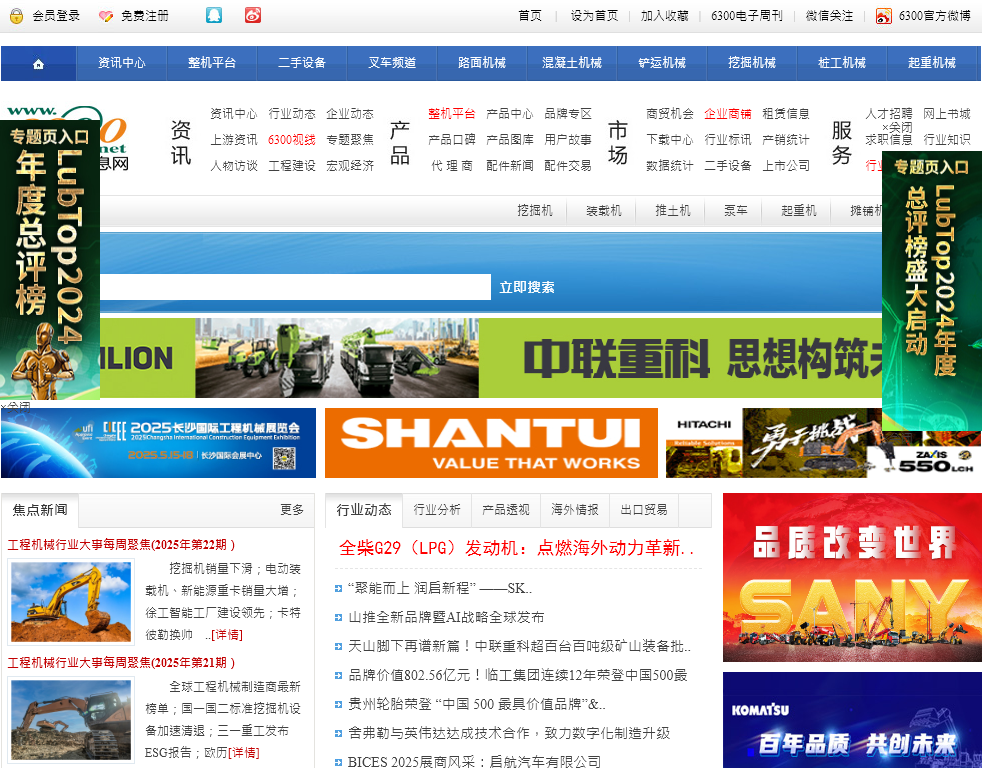
Task: Click the free registration heart icon
Action: click(x=106, y=16)
